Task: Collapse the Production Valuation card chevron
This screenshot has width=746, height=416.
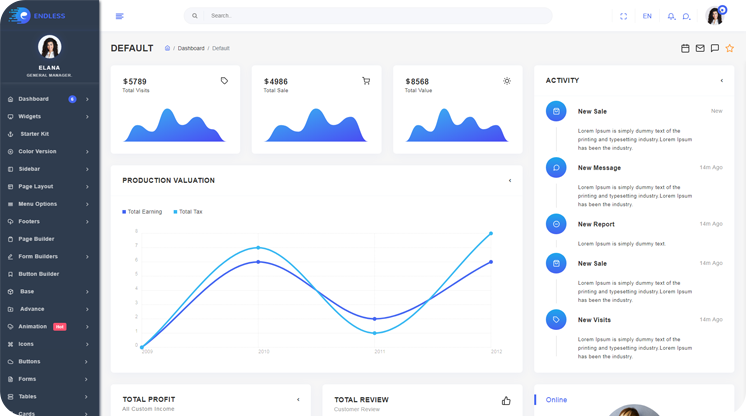Action: pyautogui.click(x=509, y=181)
